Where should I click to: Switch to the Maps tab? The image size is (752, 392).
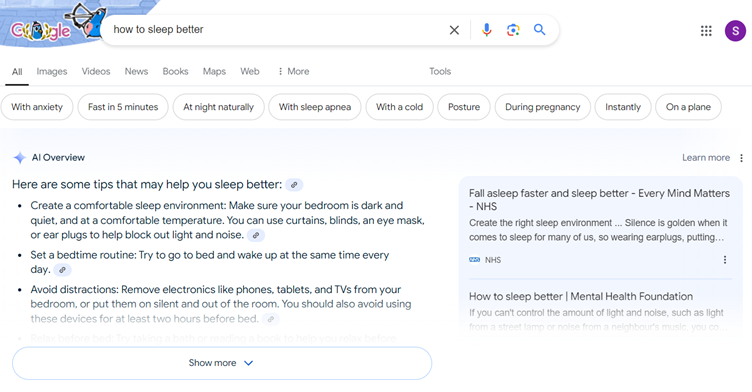click(214, 71)
